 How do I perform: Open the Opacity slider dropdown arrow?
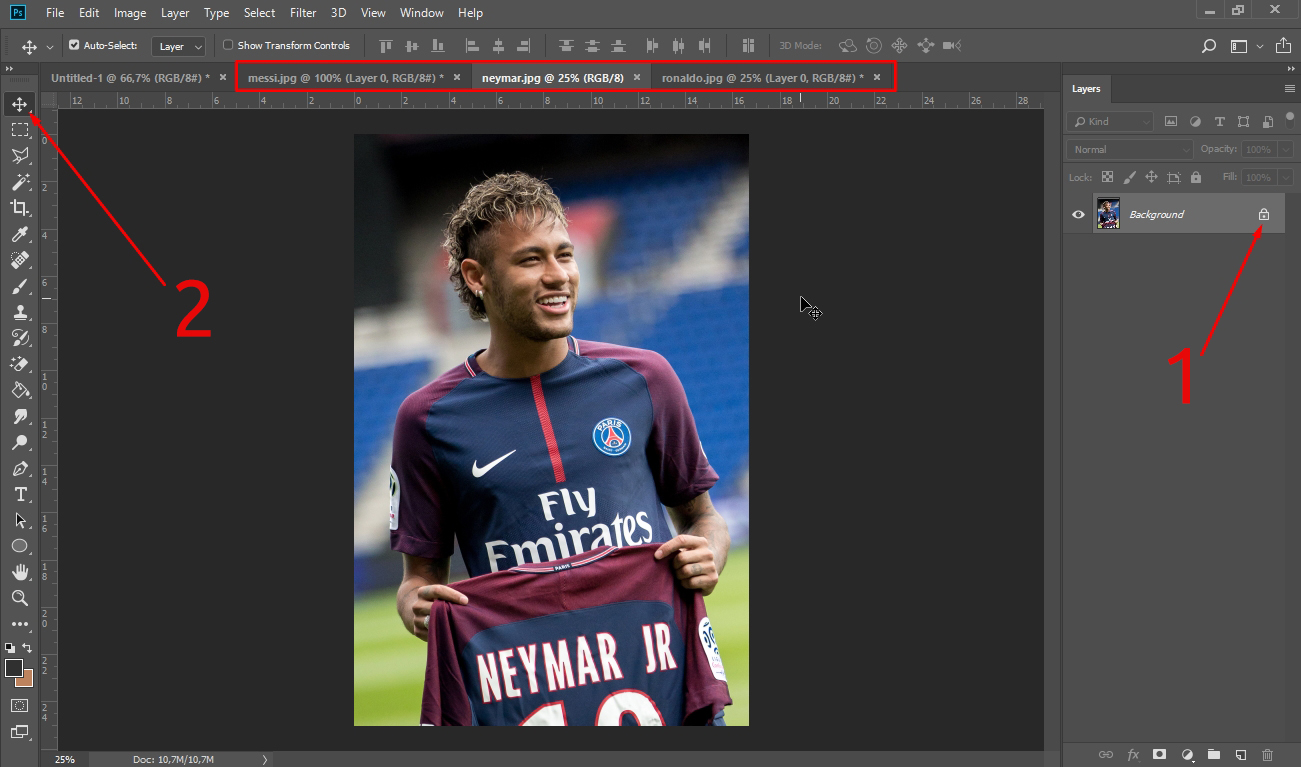click(1285, 149)
